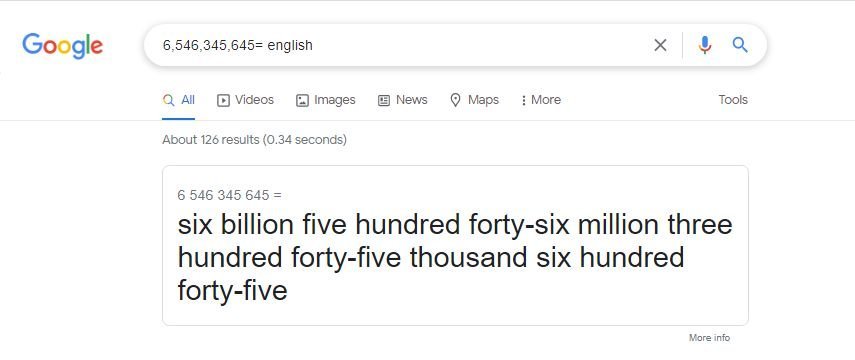
Task: Click the Google logo
Action: (x=62, y=45)
